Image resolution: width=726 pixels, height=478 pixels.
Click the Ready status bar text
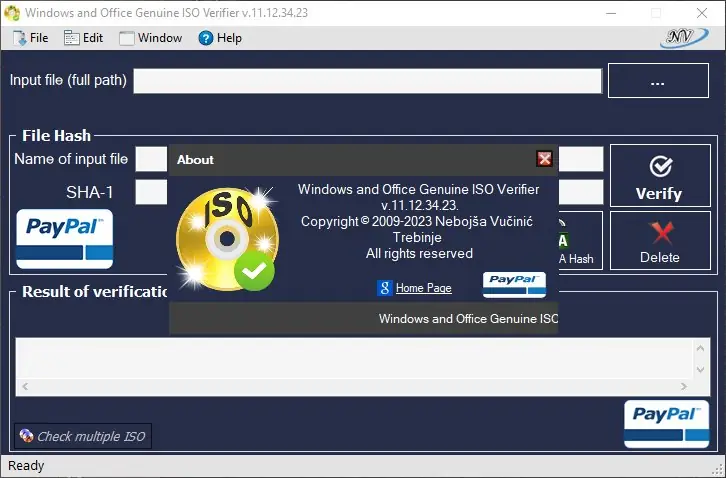[x=26, y=466]
